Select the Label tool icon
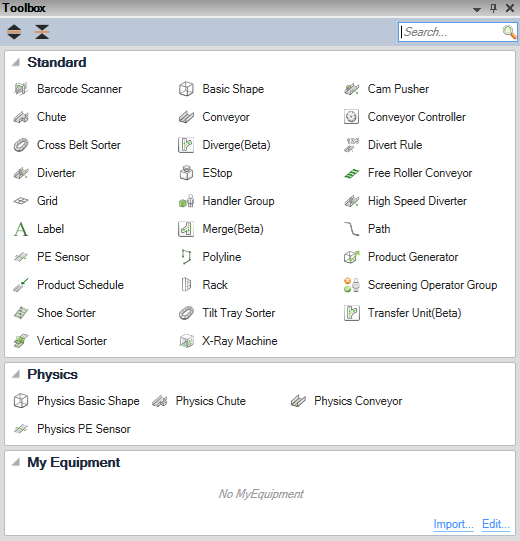Screen dimensions: 520x541 tap(21, 229)
